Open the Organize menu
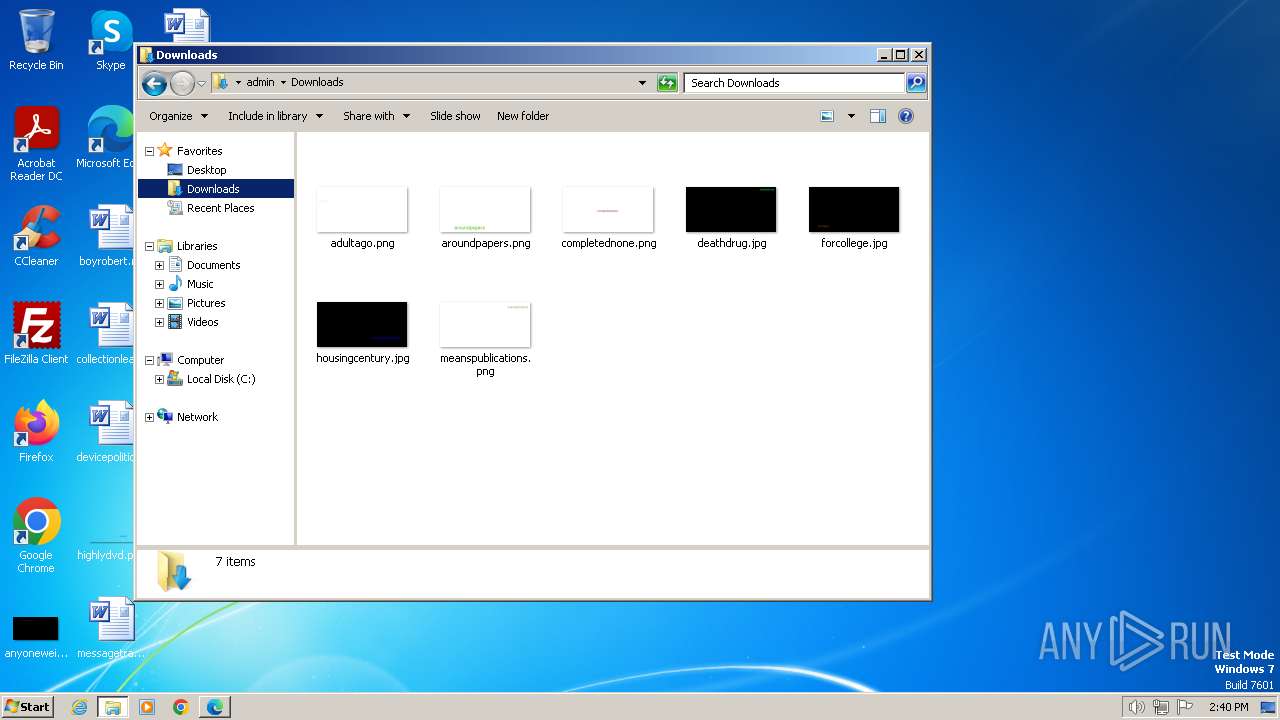1280x720 pixels. 178,116
